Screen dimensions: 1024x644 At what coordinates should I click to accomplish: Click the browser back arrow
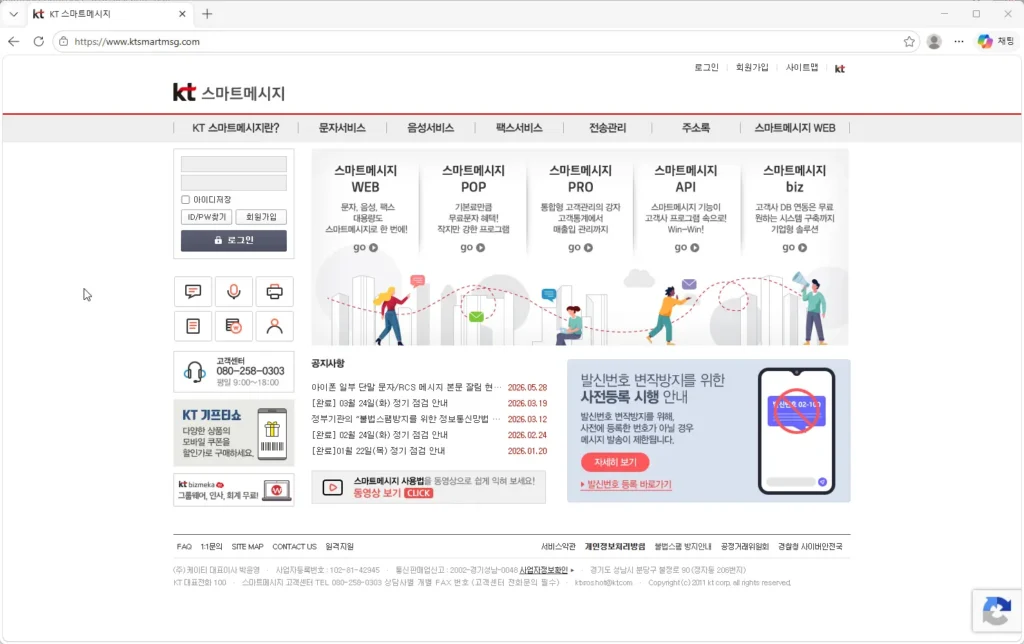click(14, 41)
